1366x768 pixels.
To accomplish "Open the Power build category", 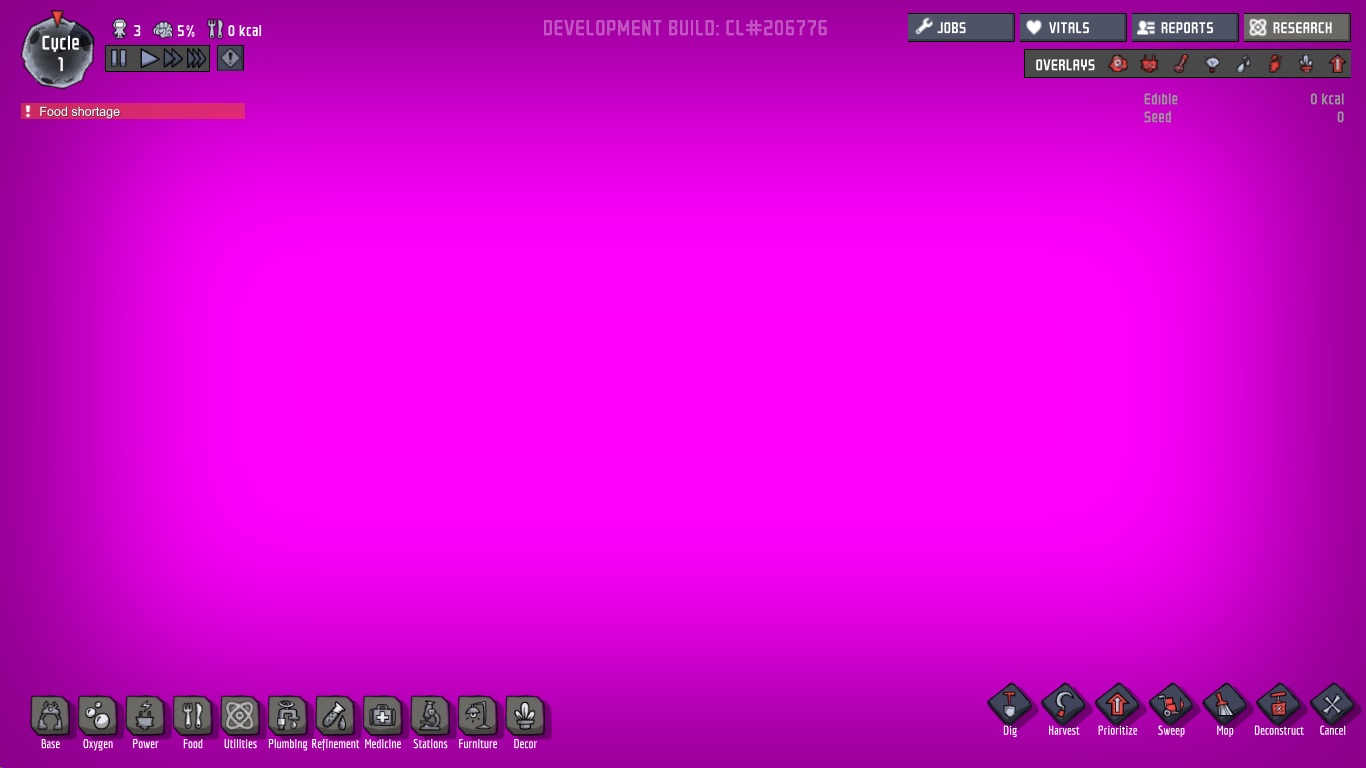I will pos(145,716).
